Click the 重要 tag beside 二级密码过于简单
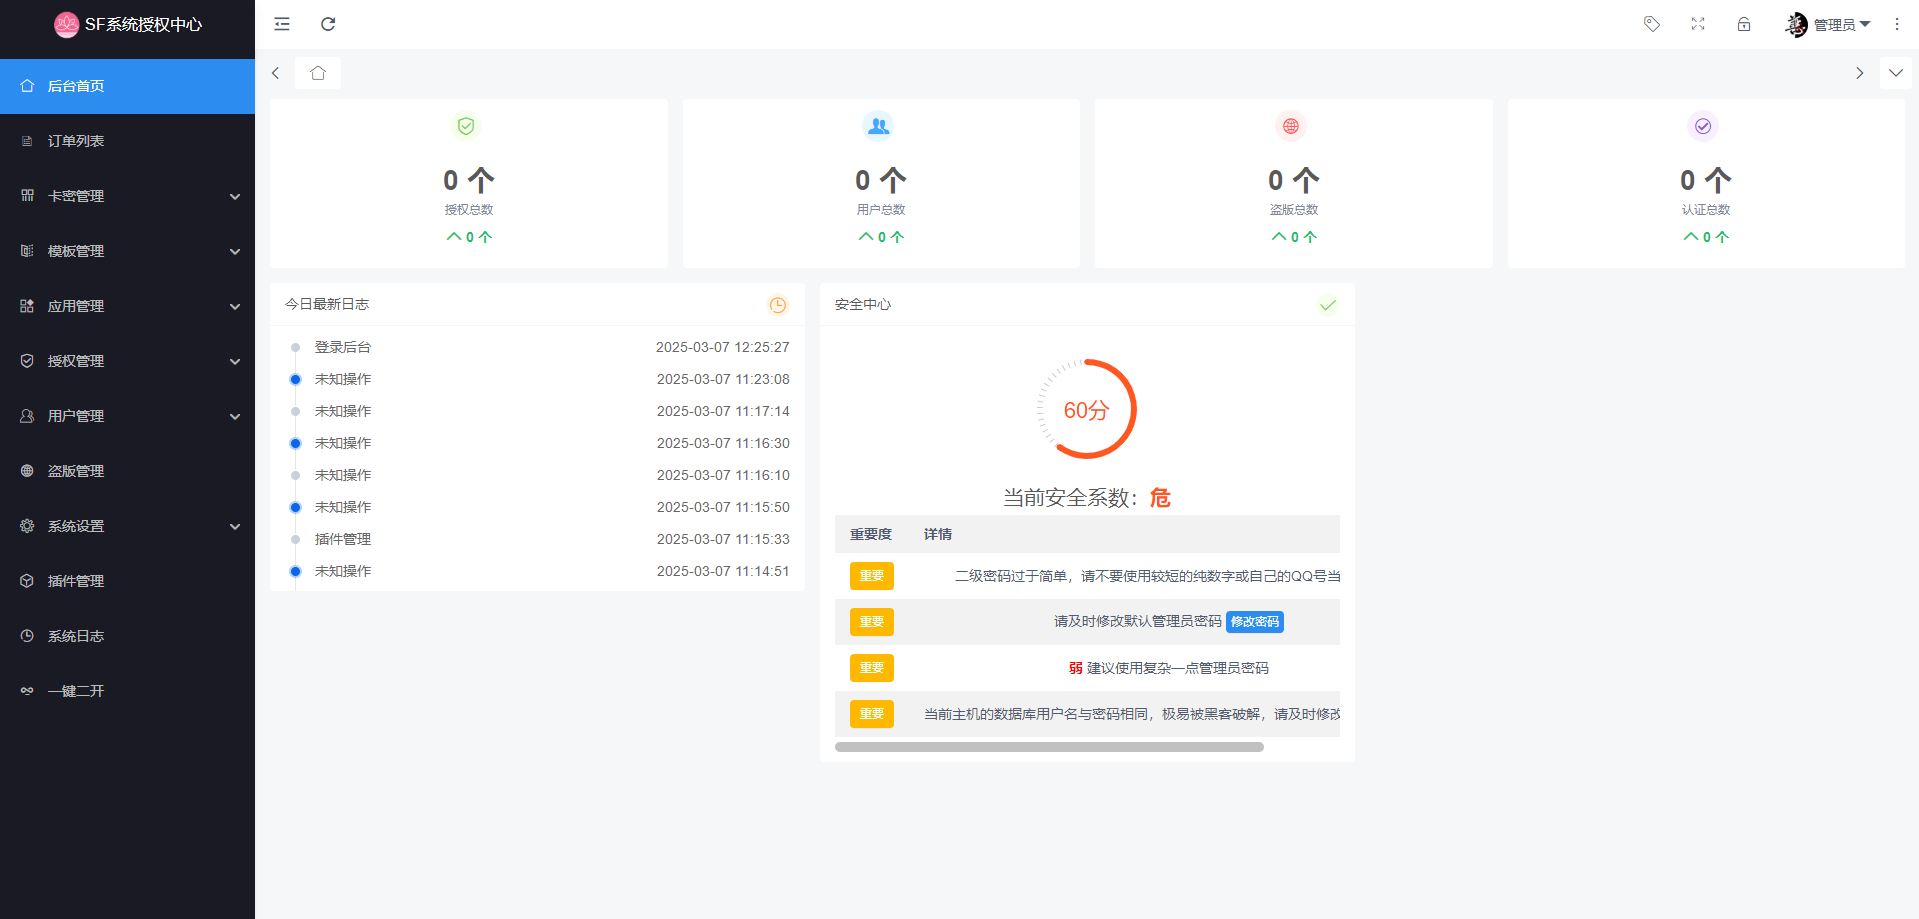This screenshot has height=919, width=1919. [872, 576]
